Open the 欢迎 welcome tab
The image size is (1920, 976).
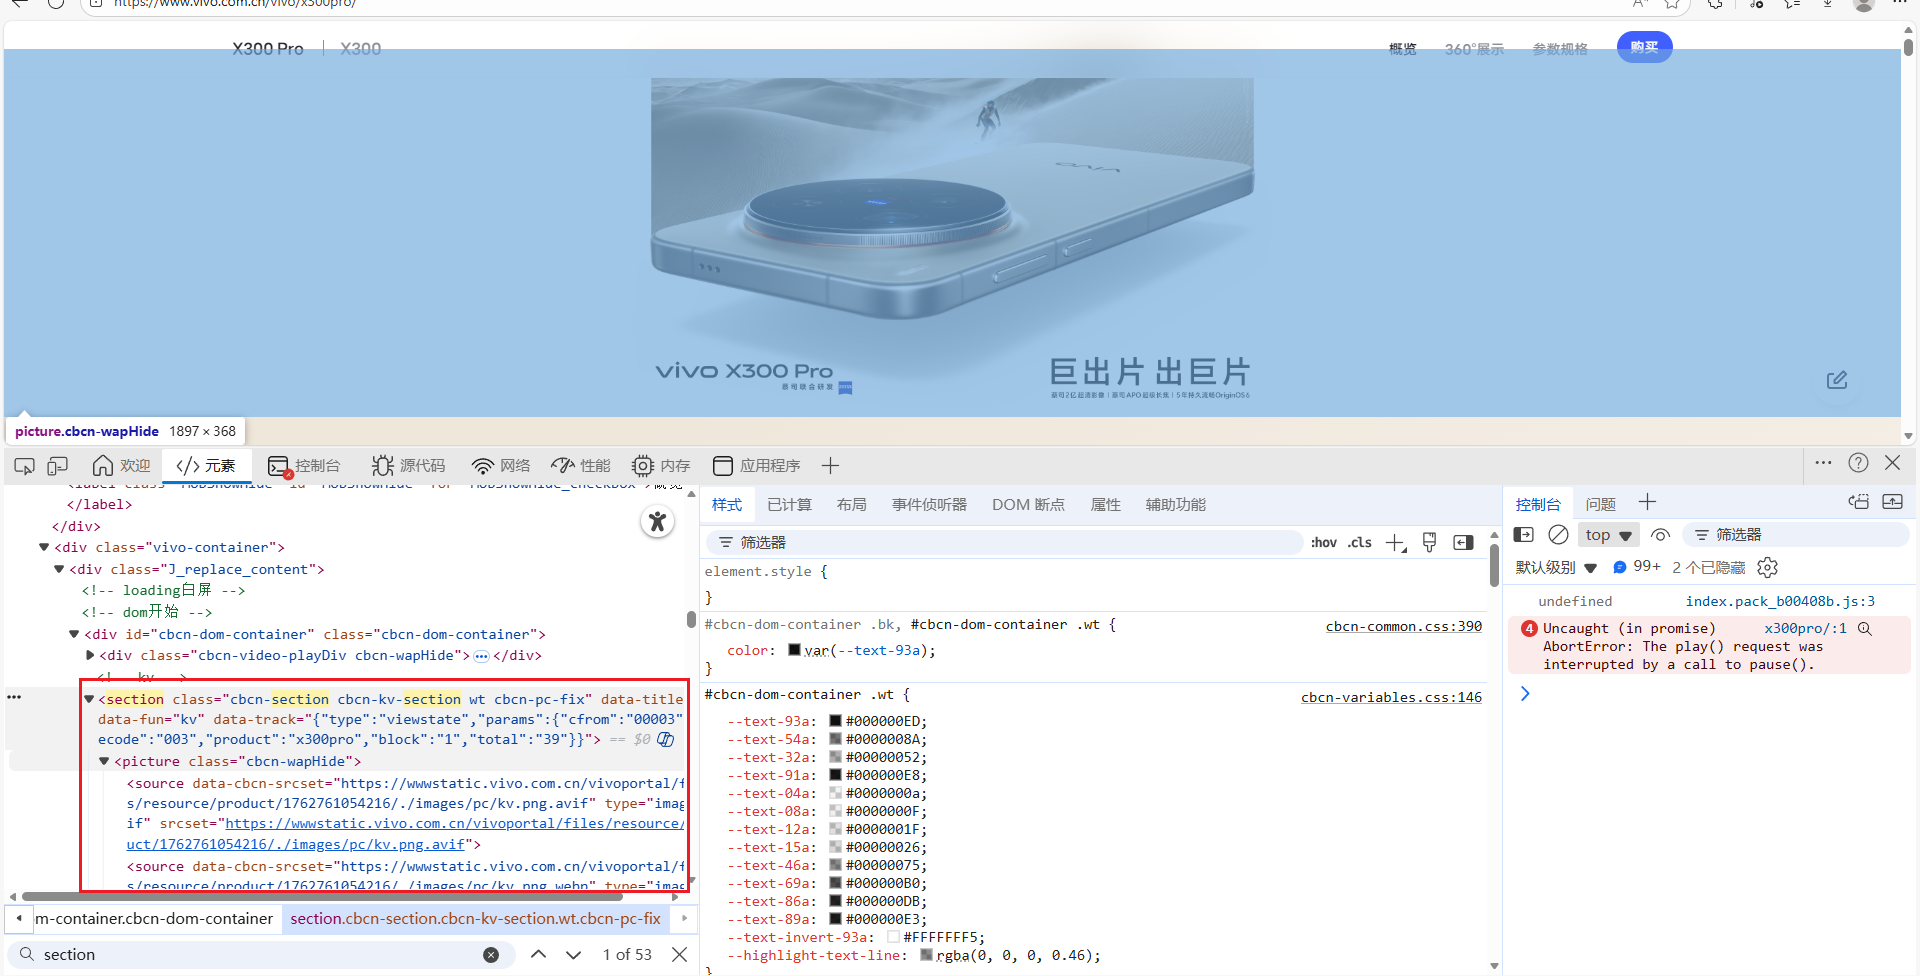point(121,466)
